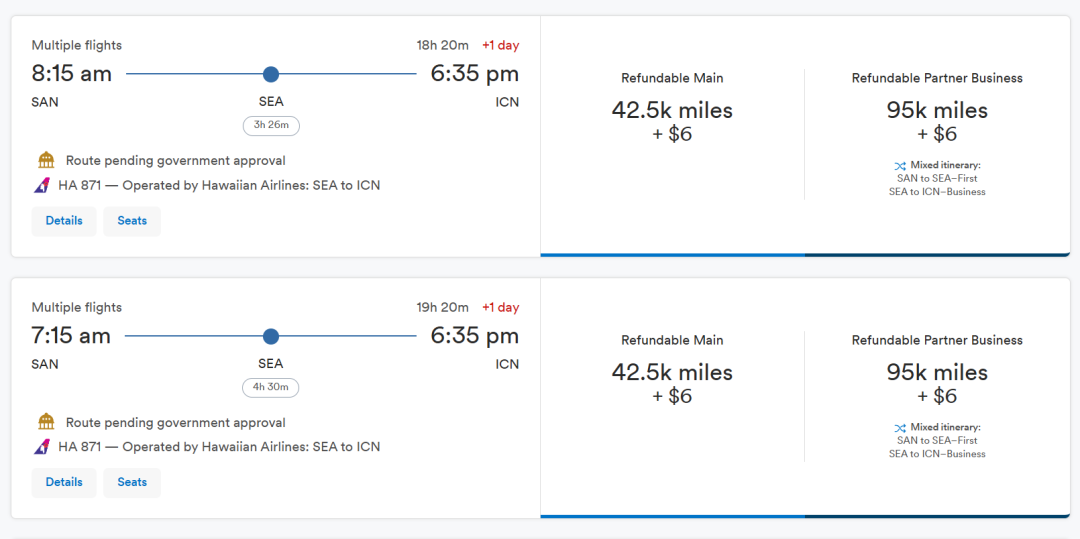Click government building icon on 7:15 am flight
The height and width of the screenshot is (539, 1080).
(46, 422)
